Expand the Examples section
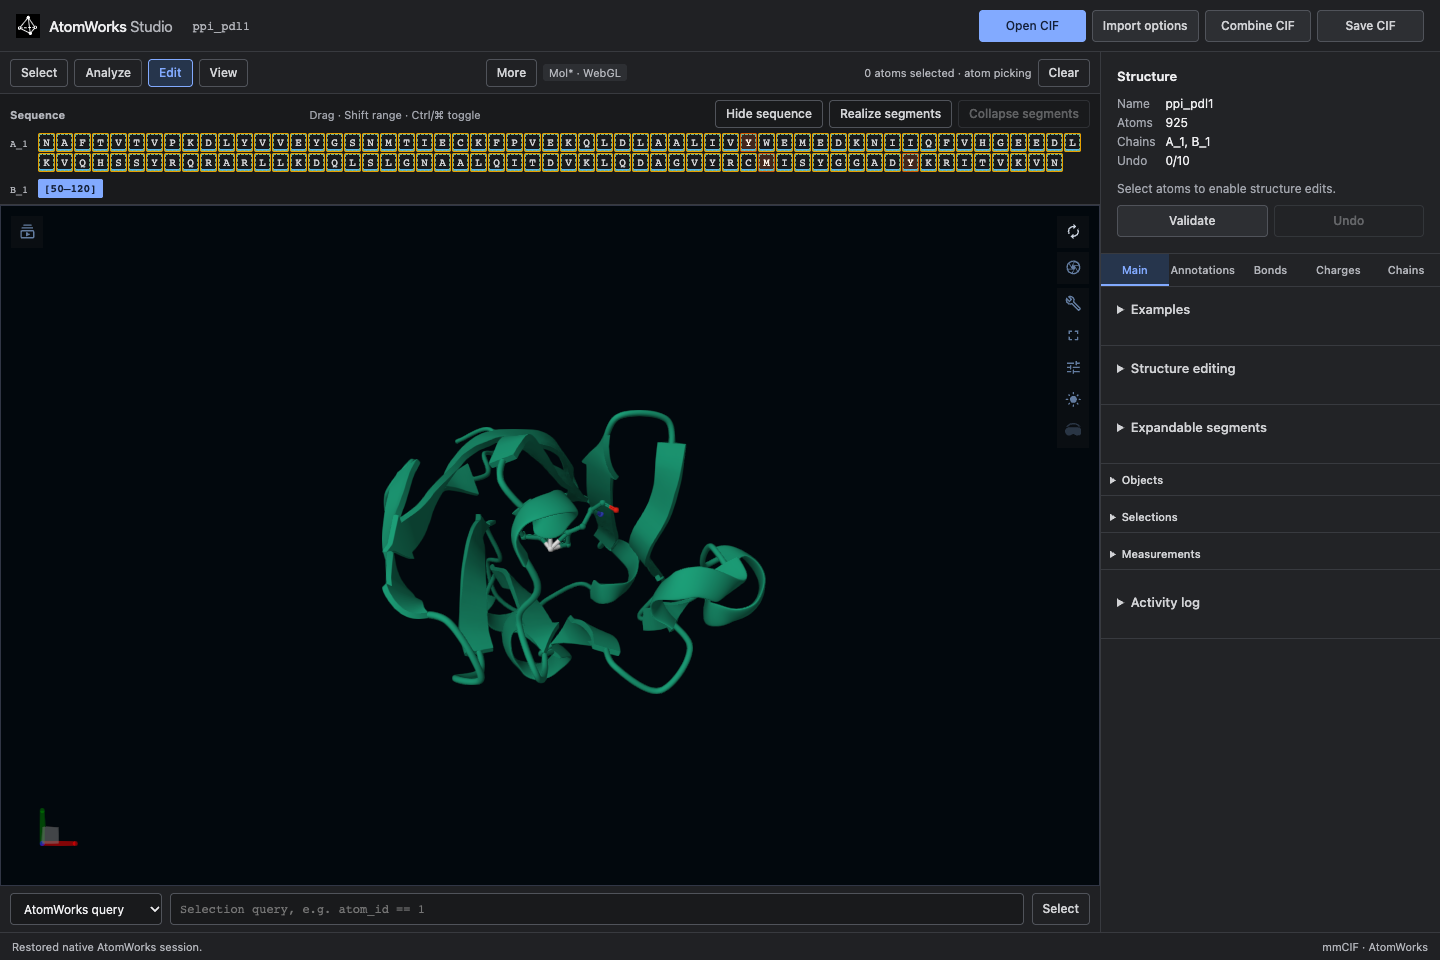 (1270, 310)
